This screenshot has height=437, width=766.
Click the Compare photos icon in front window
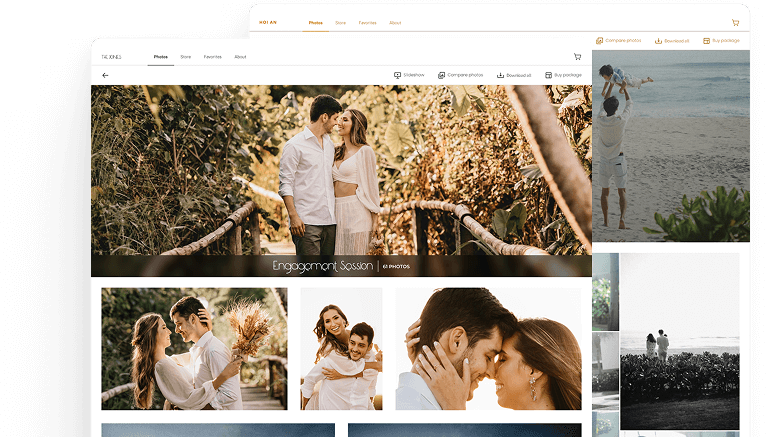[441, 75]
